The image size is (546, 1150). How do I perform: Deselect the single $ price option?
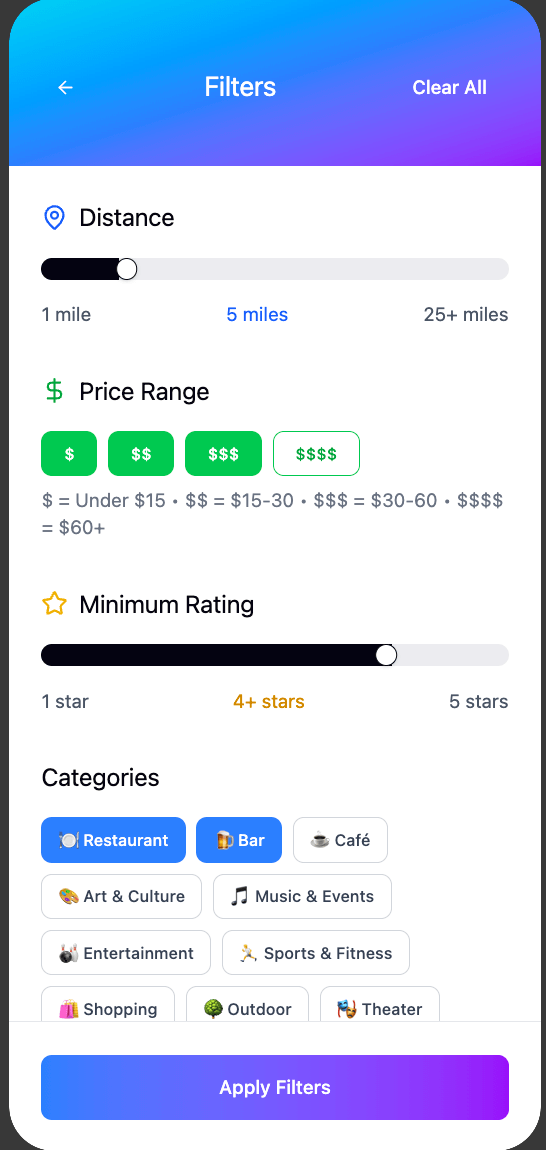tap(69, 454)
